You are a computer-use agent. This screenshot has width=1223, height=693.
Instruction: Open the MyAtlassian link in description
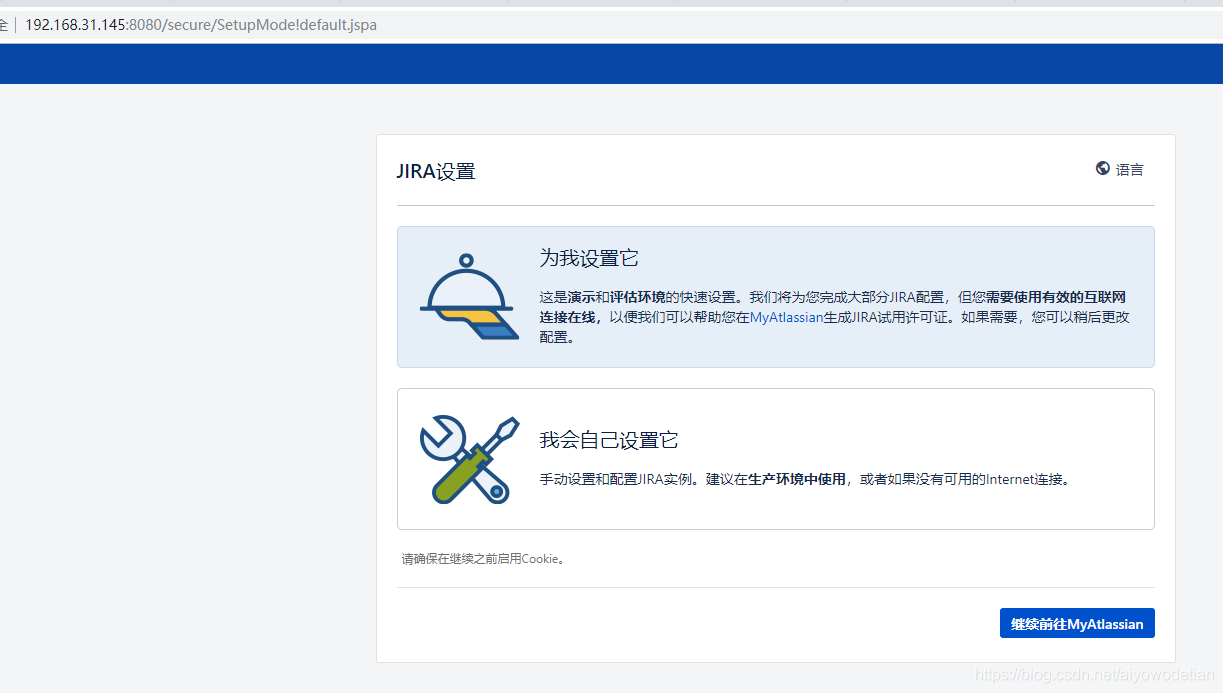[x=786, y=317]
